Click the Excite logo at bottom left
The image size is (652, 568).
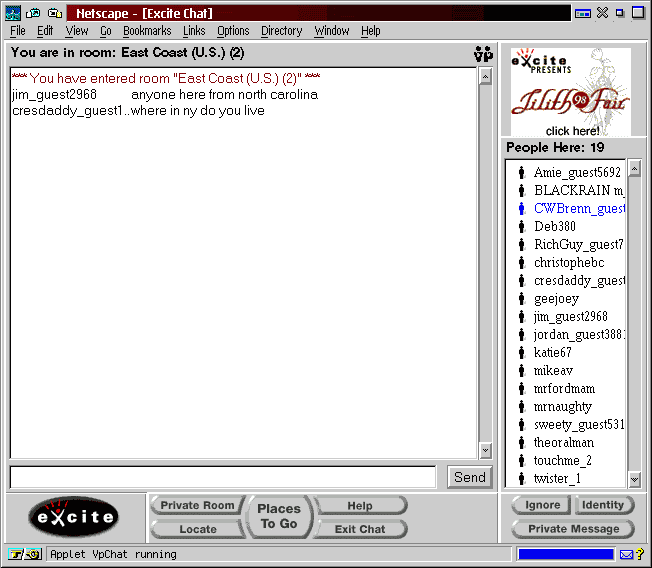74,517
